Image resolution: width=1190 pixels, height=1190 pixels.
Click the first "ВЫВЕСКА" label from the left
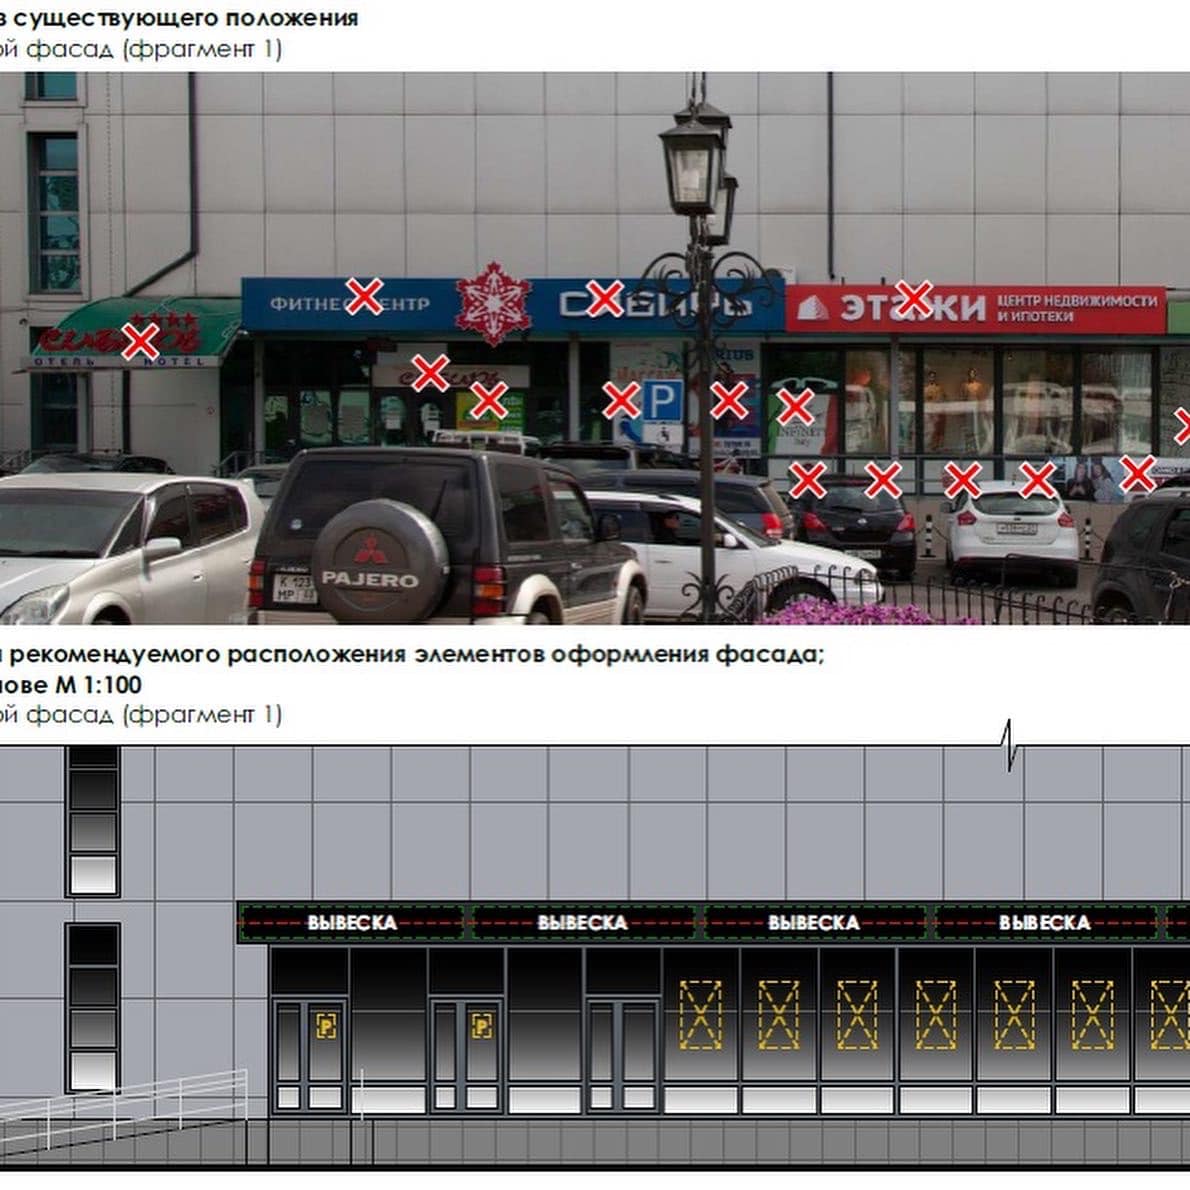pos(352,922)
